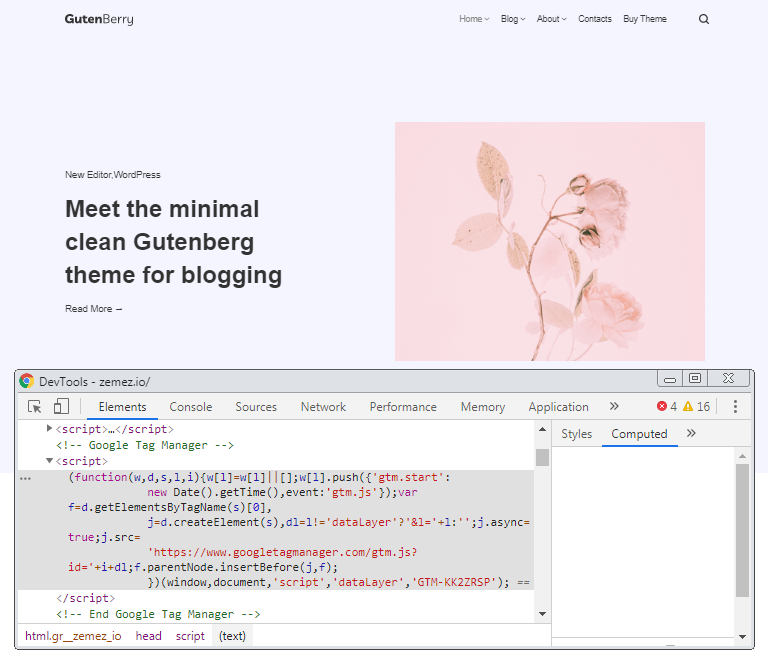Select (text) in the breadcrumb trail
The width and height of the screenshot is (768, 650).
pyautogui.click(x=232, y=636)
